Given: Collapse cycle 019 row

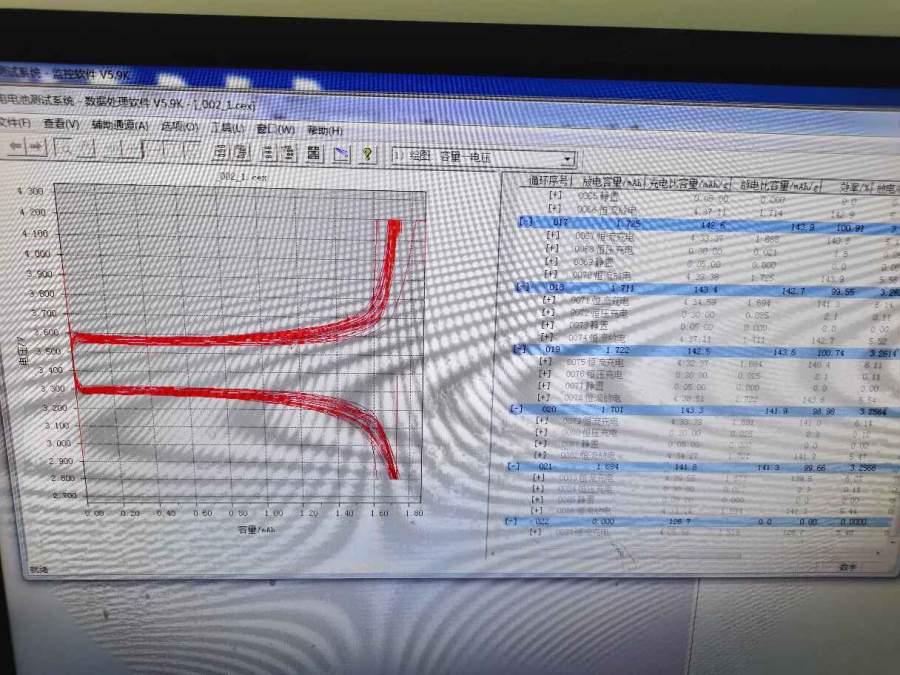Looking at the screenshot, I should (x=519, y=348).
